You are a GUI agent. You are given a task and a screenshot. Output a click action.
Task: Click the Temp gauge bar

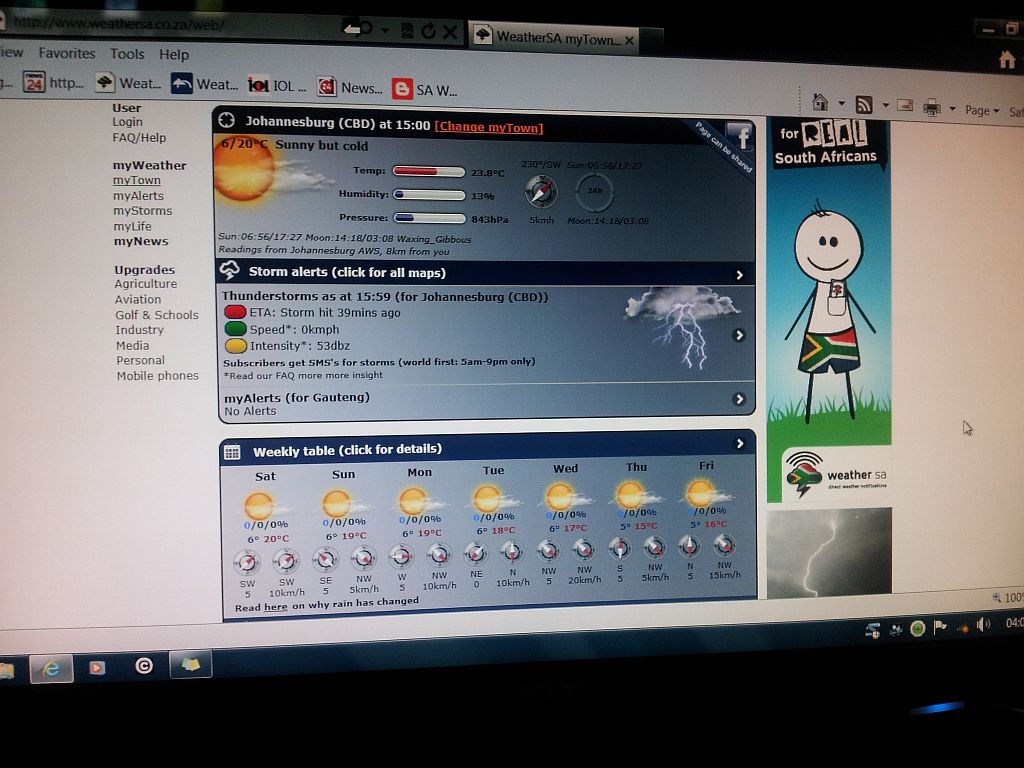point(428,171)
